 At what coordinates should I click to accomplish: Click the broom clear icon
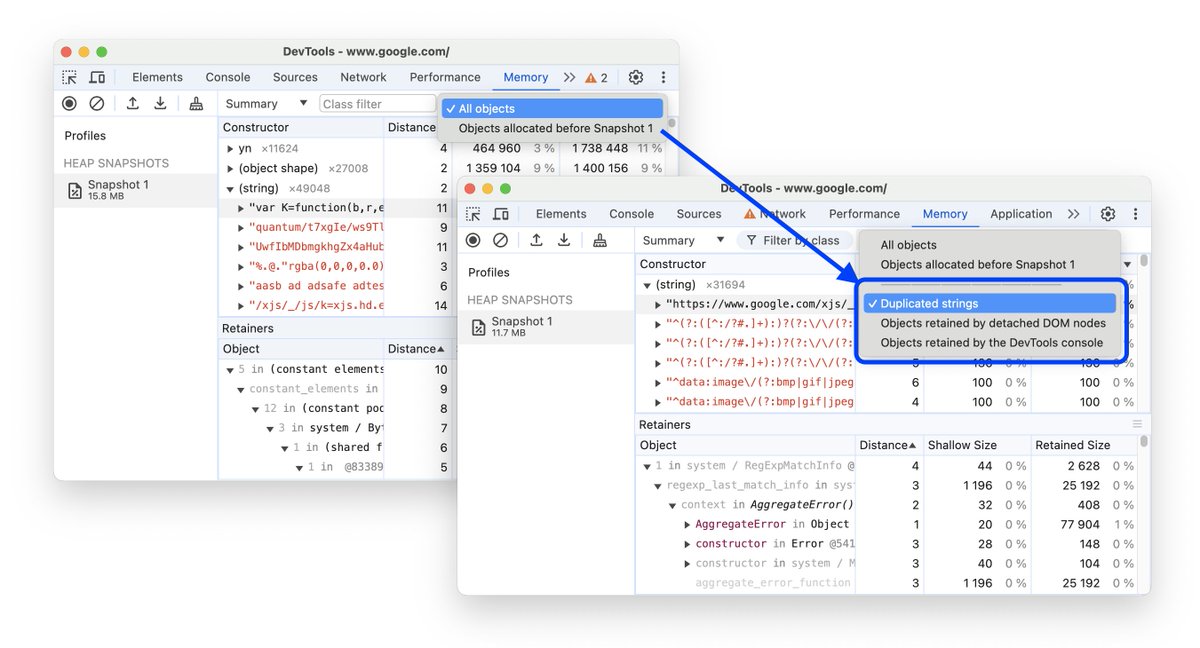click(x=598, y=240)
